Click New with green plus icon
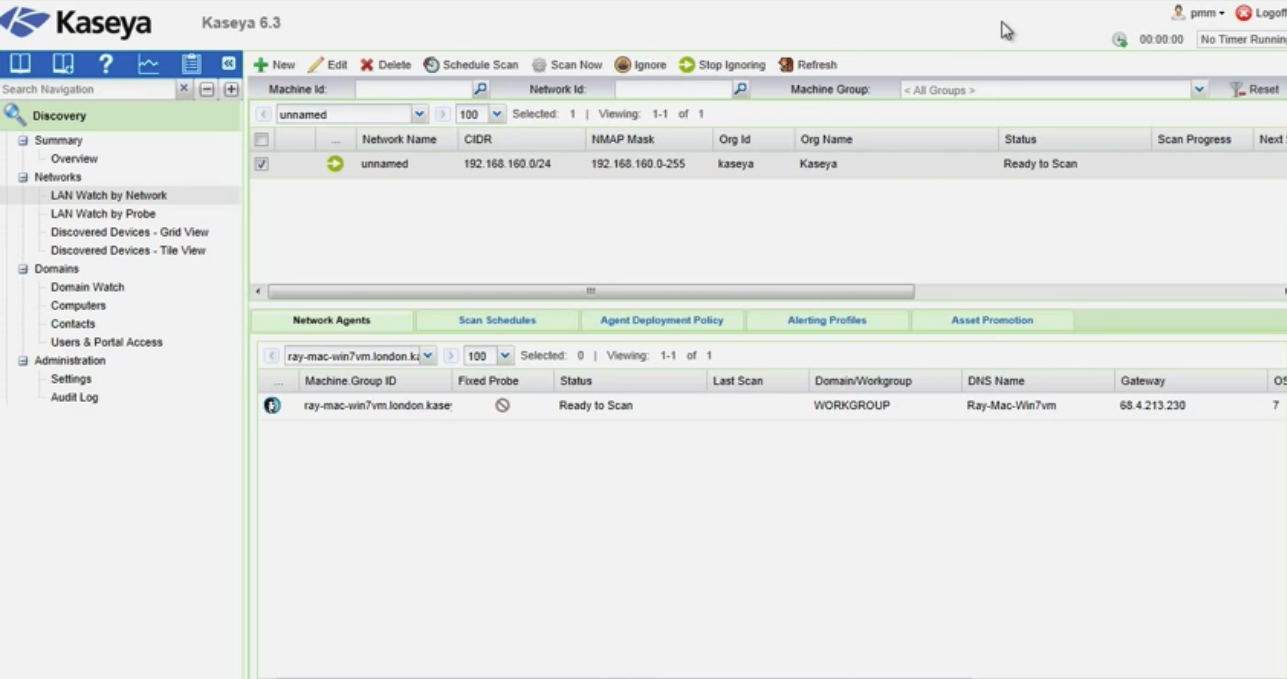 (274, 65)
